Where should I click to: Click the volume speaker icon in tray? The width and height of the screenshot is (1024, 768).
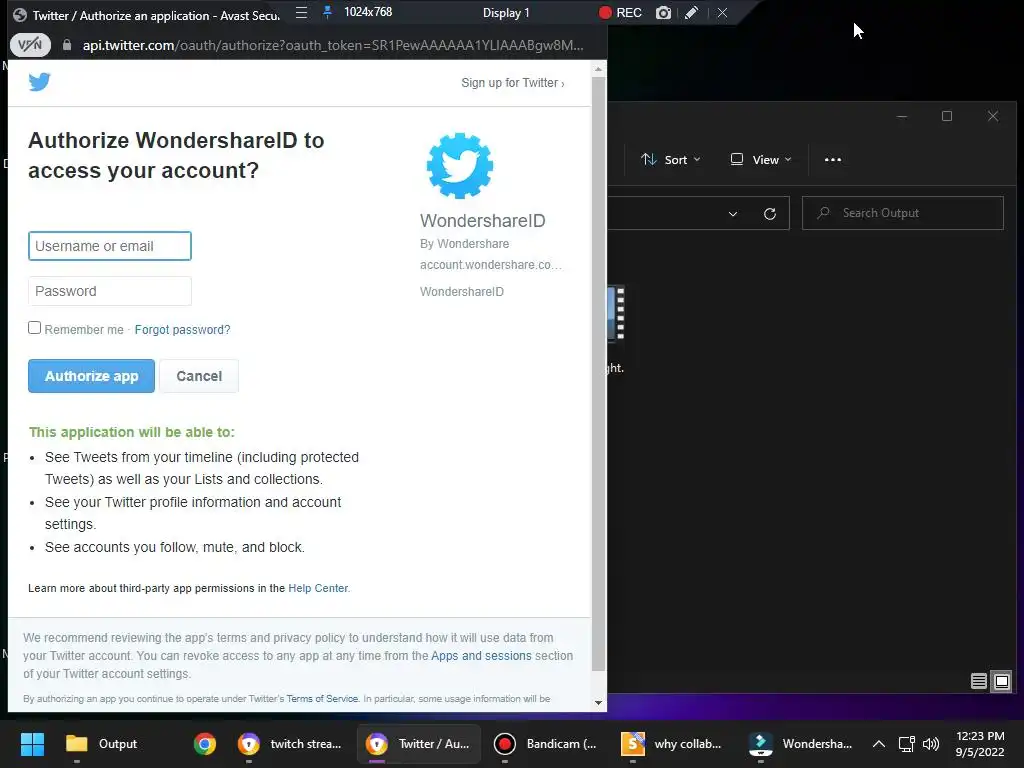[931, 744]
